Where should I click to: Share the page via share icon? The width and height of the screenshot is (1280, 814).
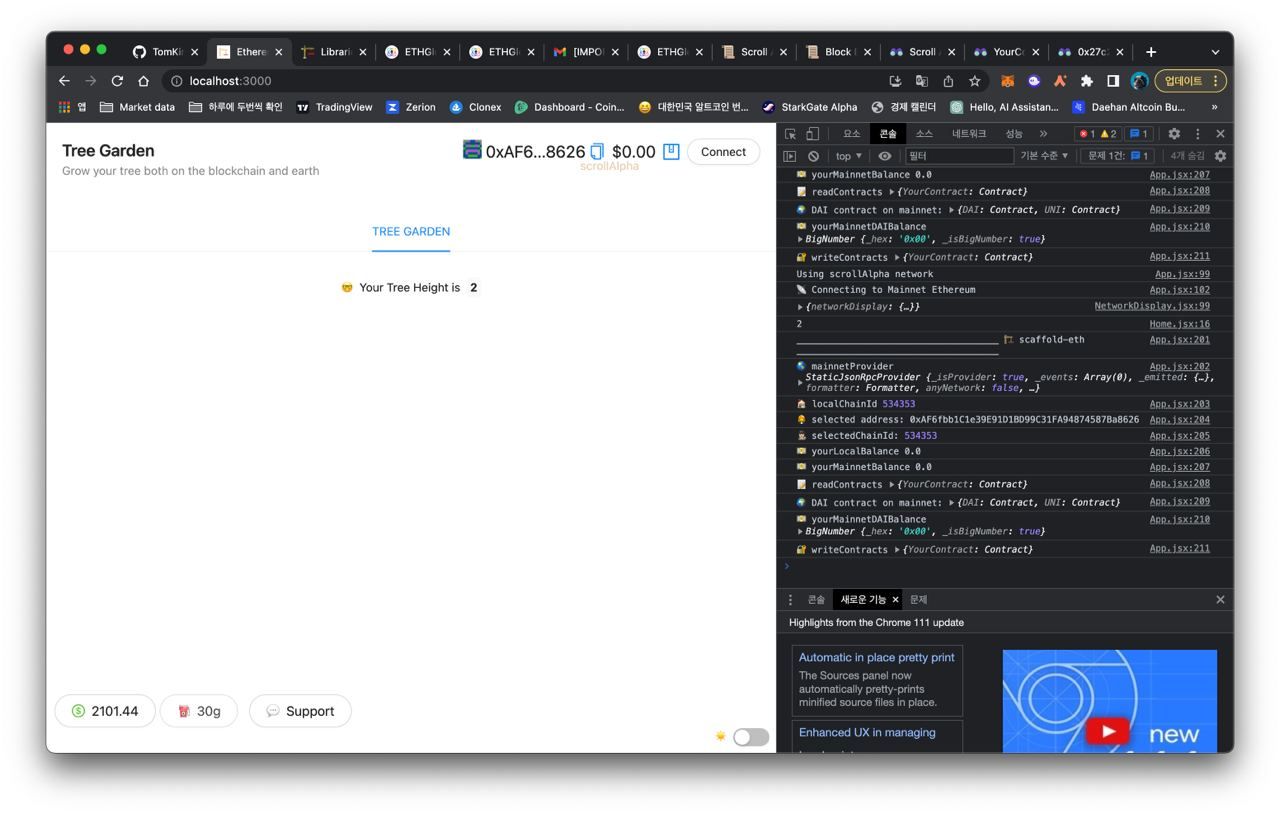948,81
